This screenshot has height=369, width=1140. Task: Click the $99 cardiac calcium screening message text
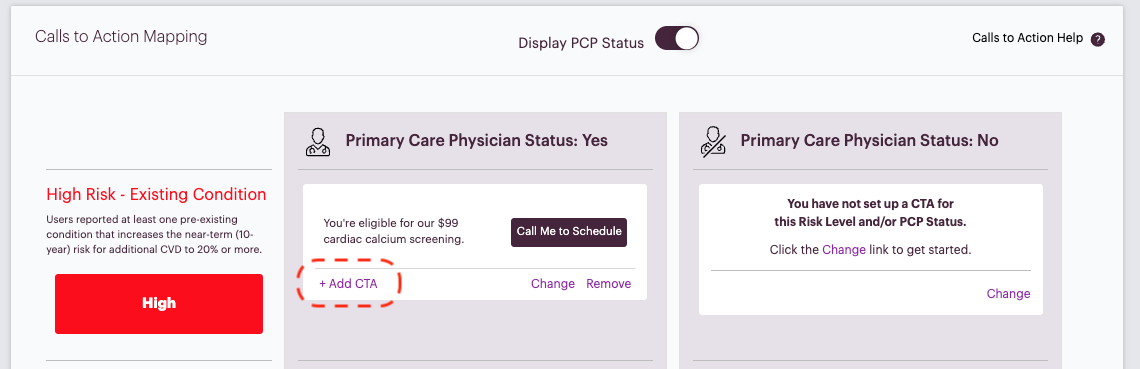click(x=394, y=231)
